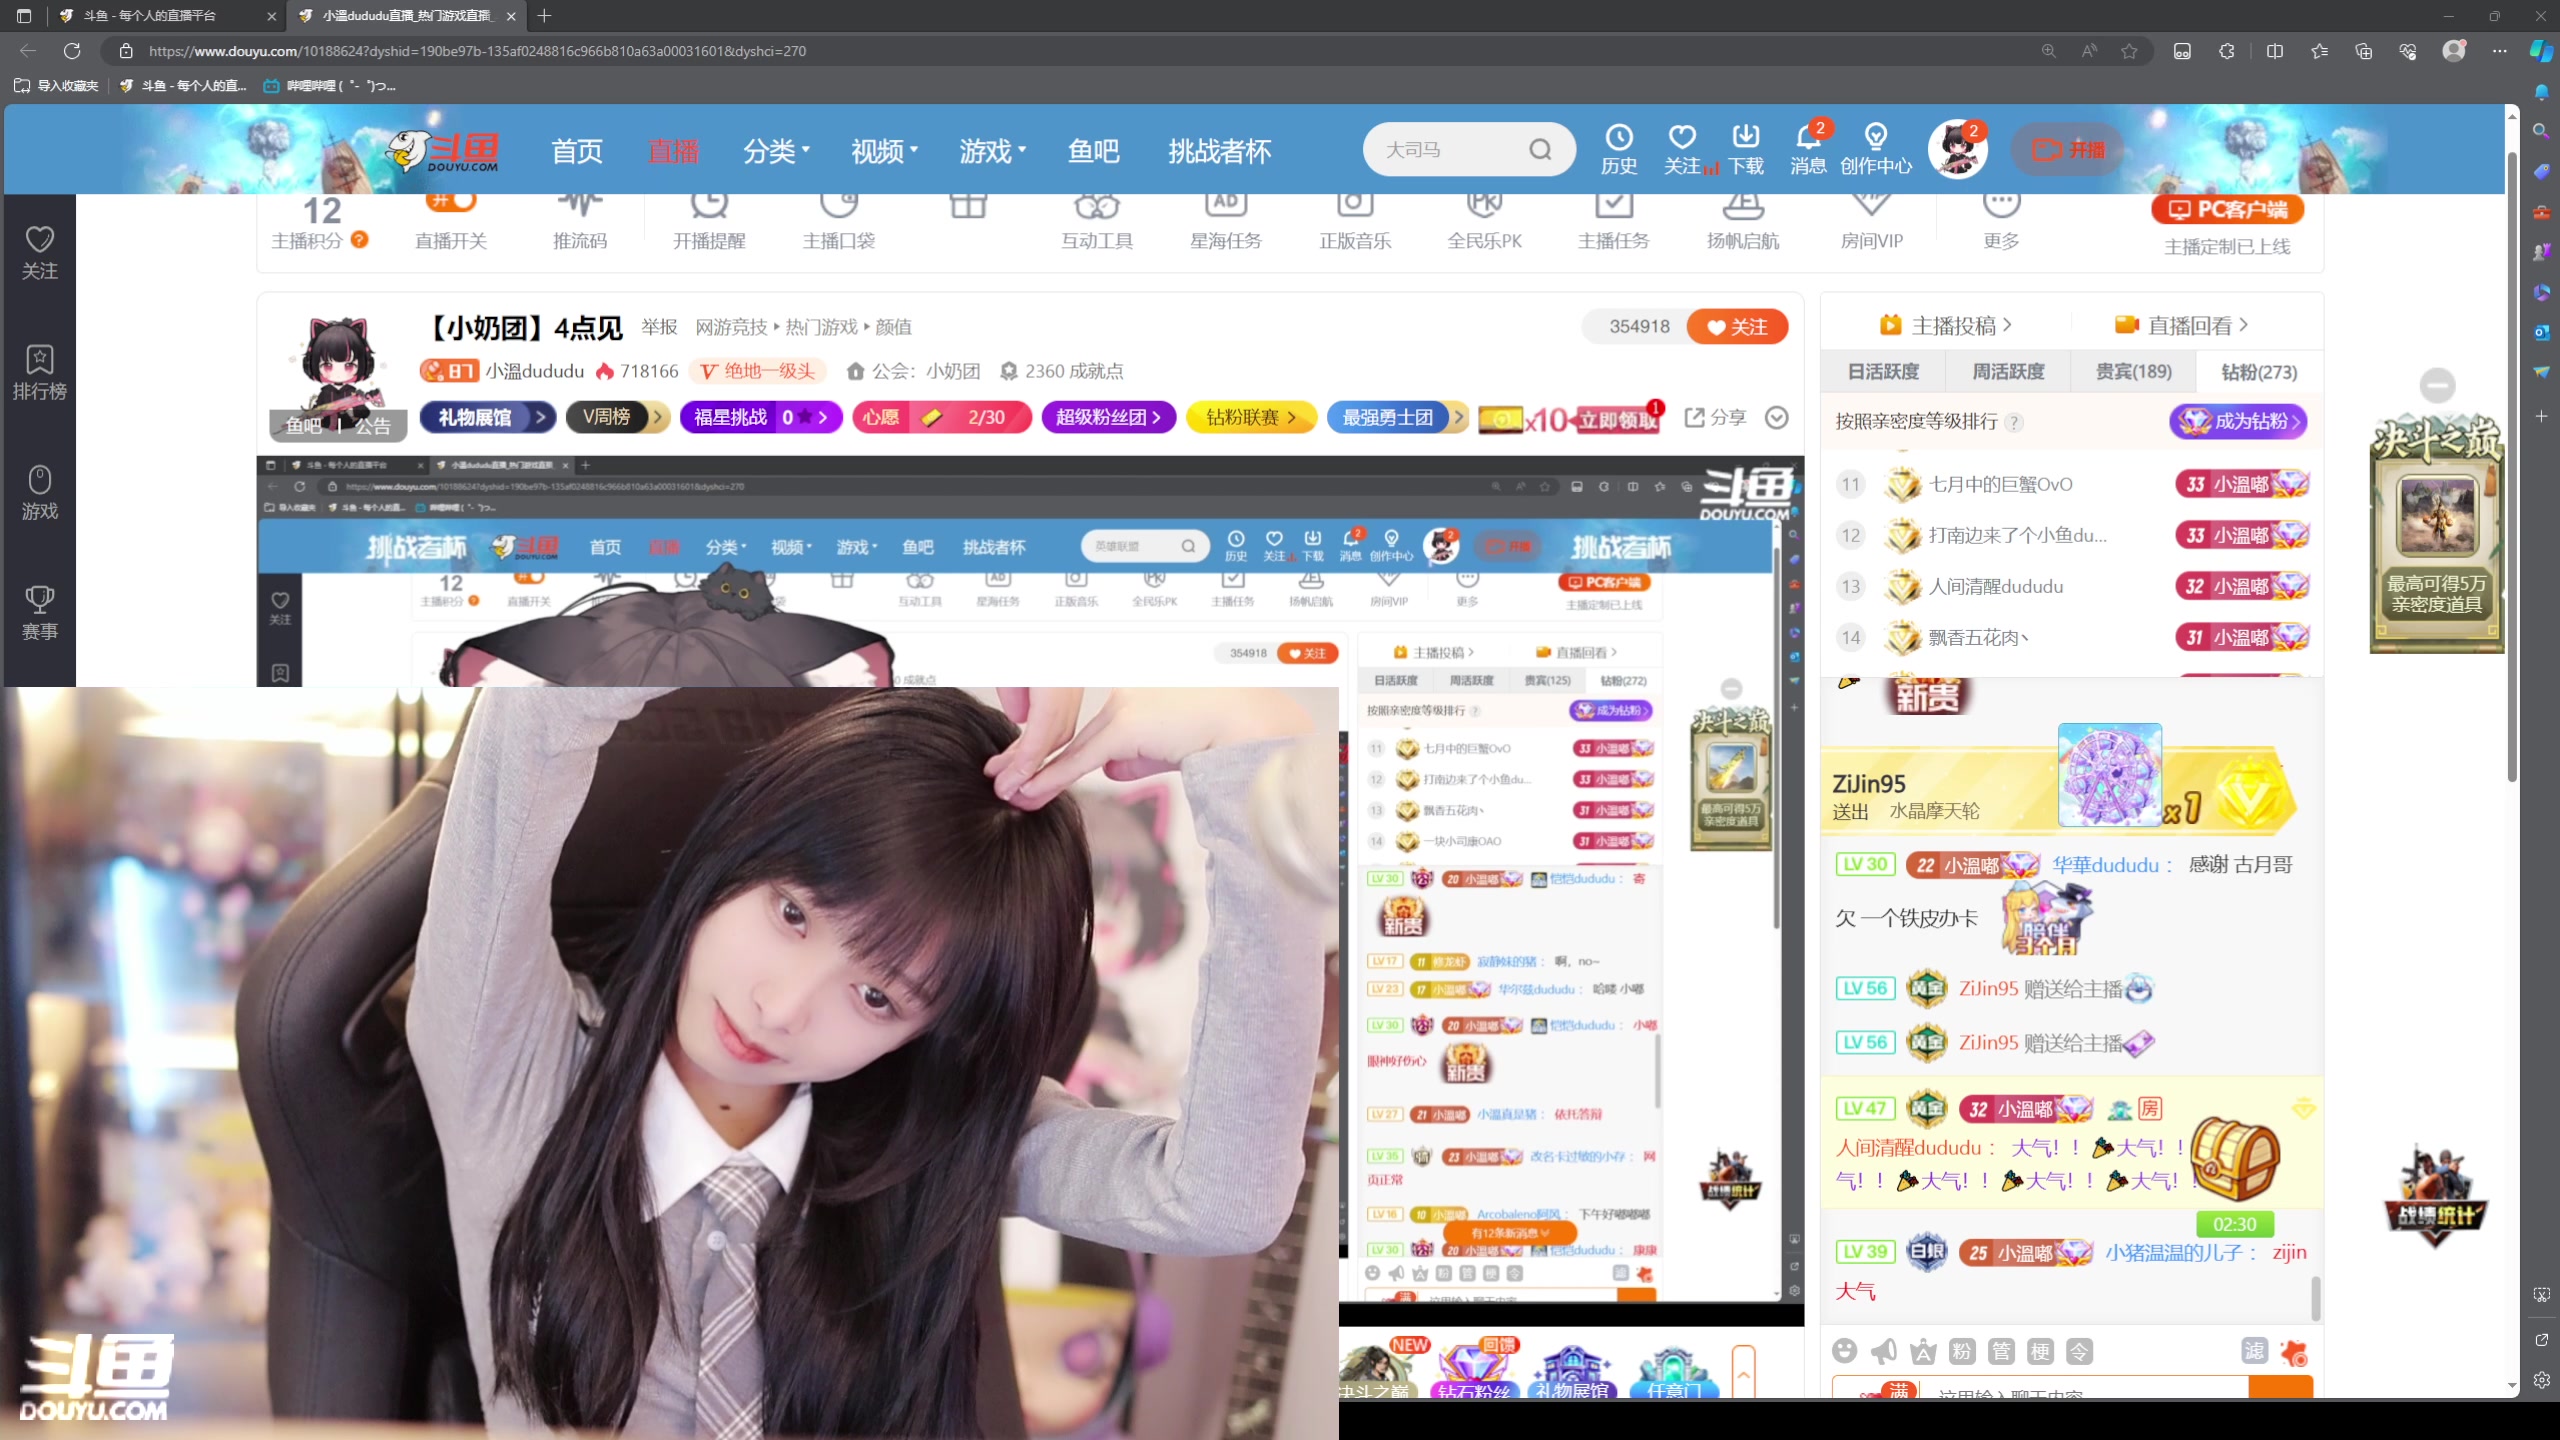The width and height of the screenshot is (2560, 1440).
Task: Switch to the 日活跃度 tab
Action: [1883, 371]
